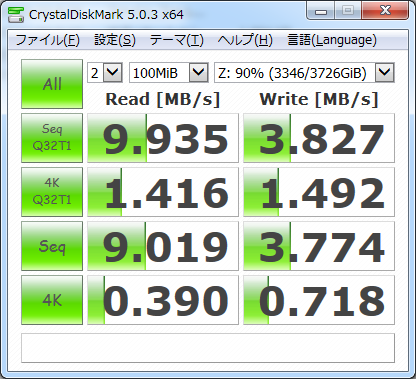
Task: Open the ヘルプ(H) menu
Action: click(x=245, y=40)
